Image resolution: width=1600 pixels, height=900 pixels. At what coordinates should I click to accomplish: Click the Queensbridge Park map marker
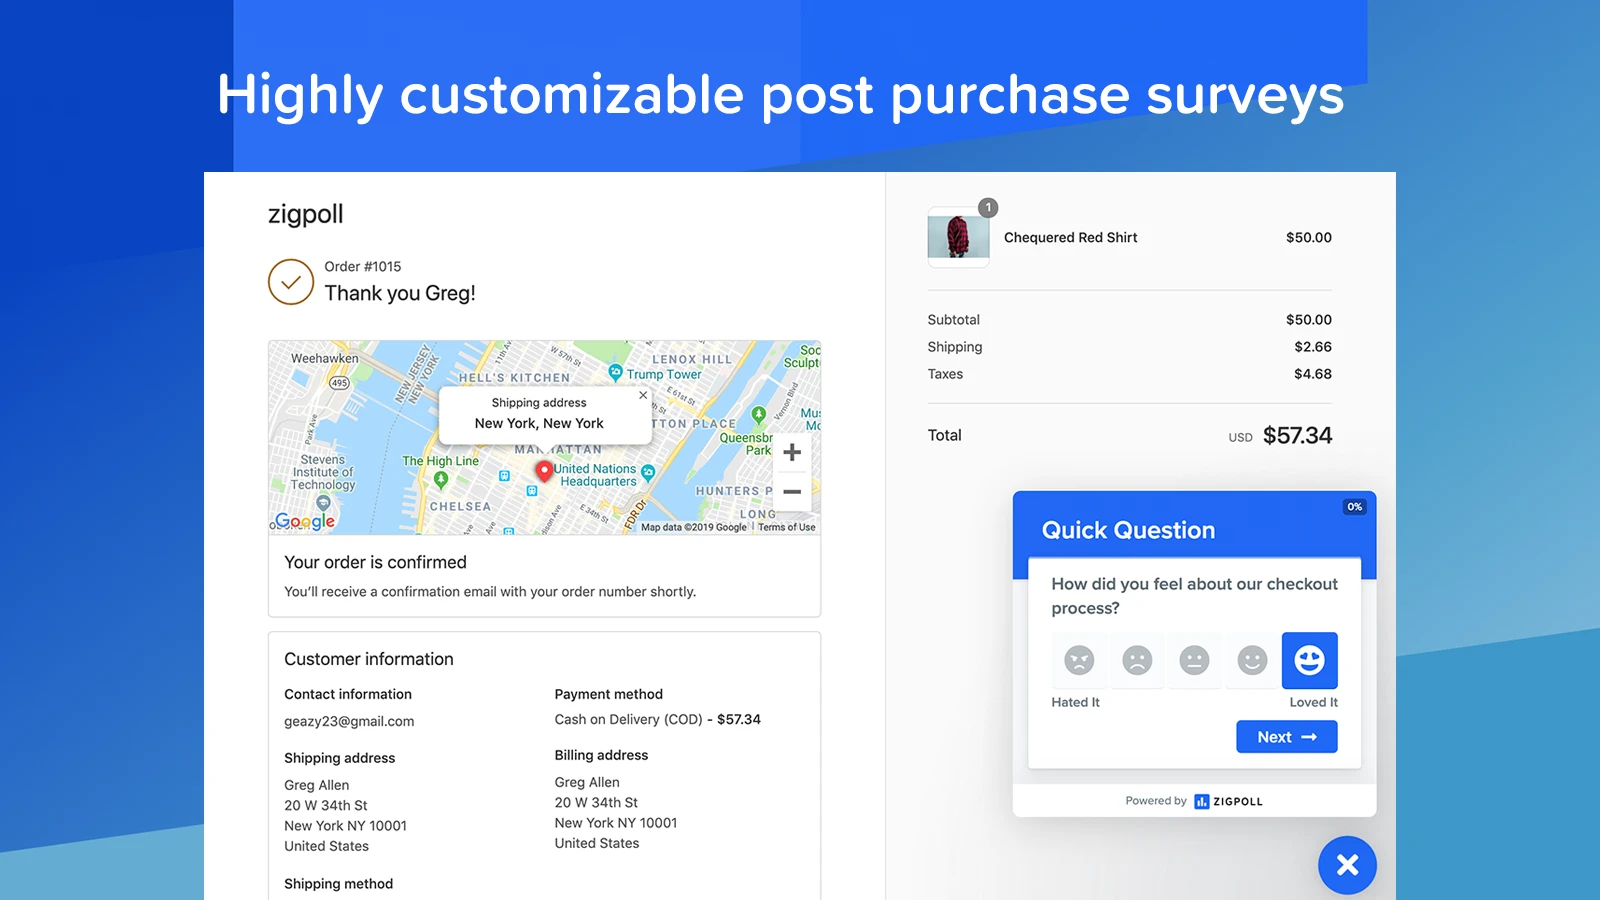[759, 414]
